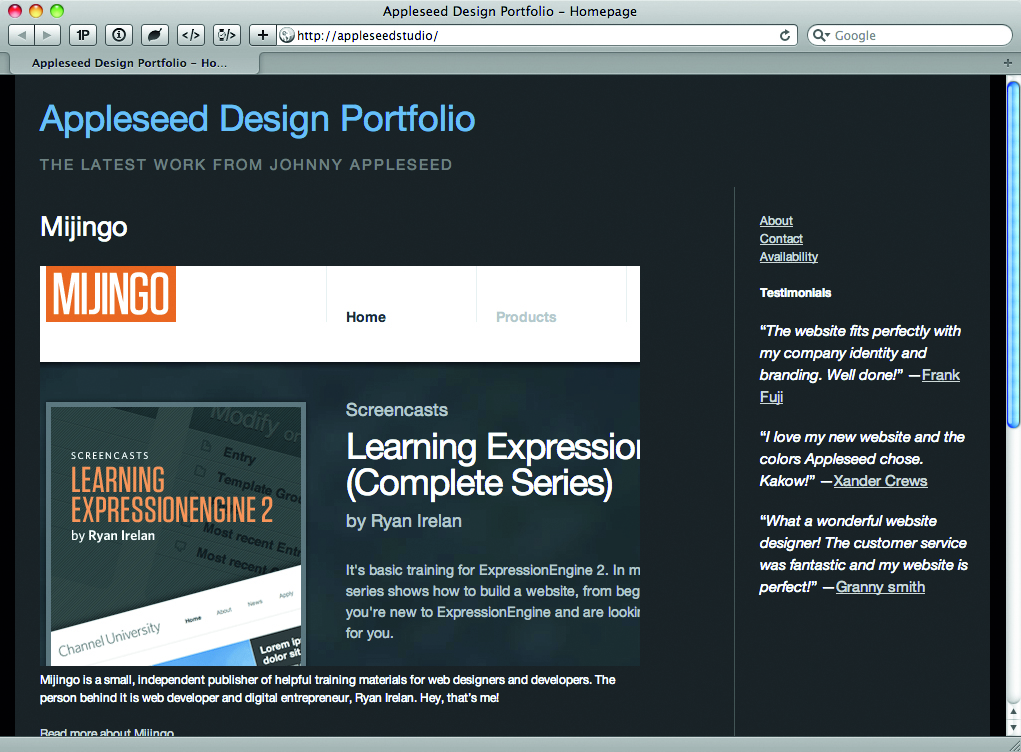Click the tagline "The latest work from Johnny Appleseed"
This screenshot has width=1021, height=752.
coord(245,165)
